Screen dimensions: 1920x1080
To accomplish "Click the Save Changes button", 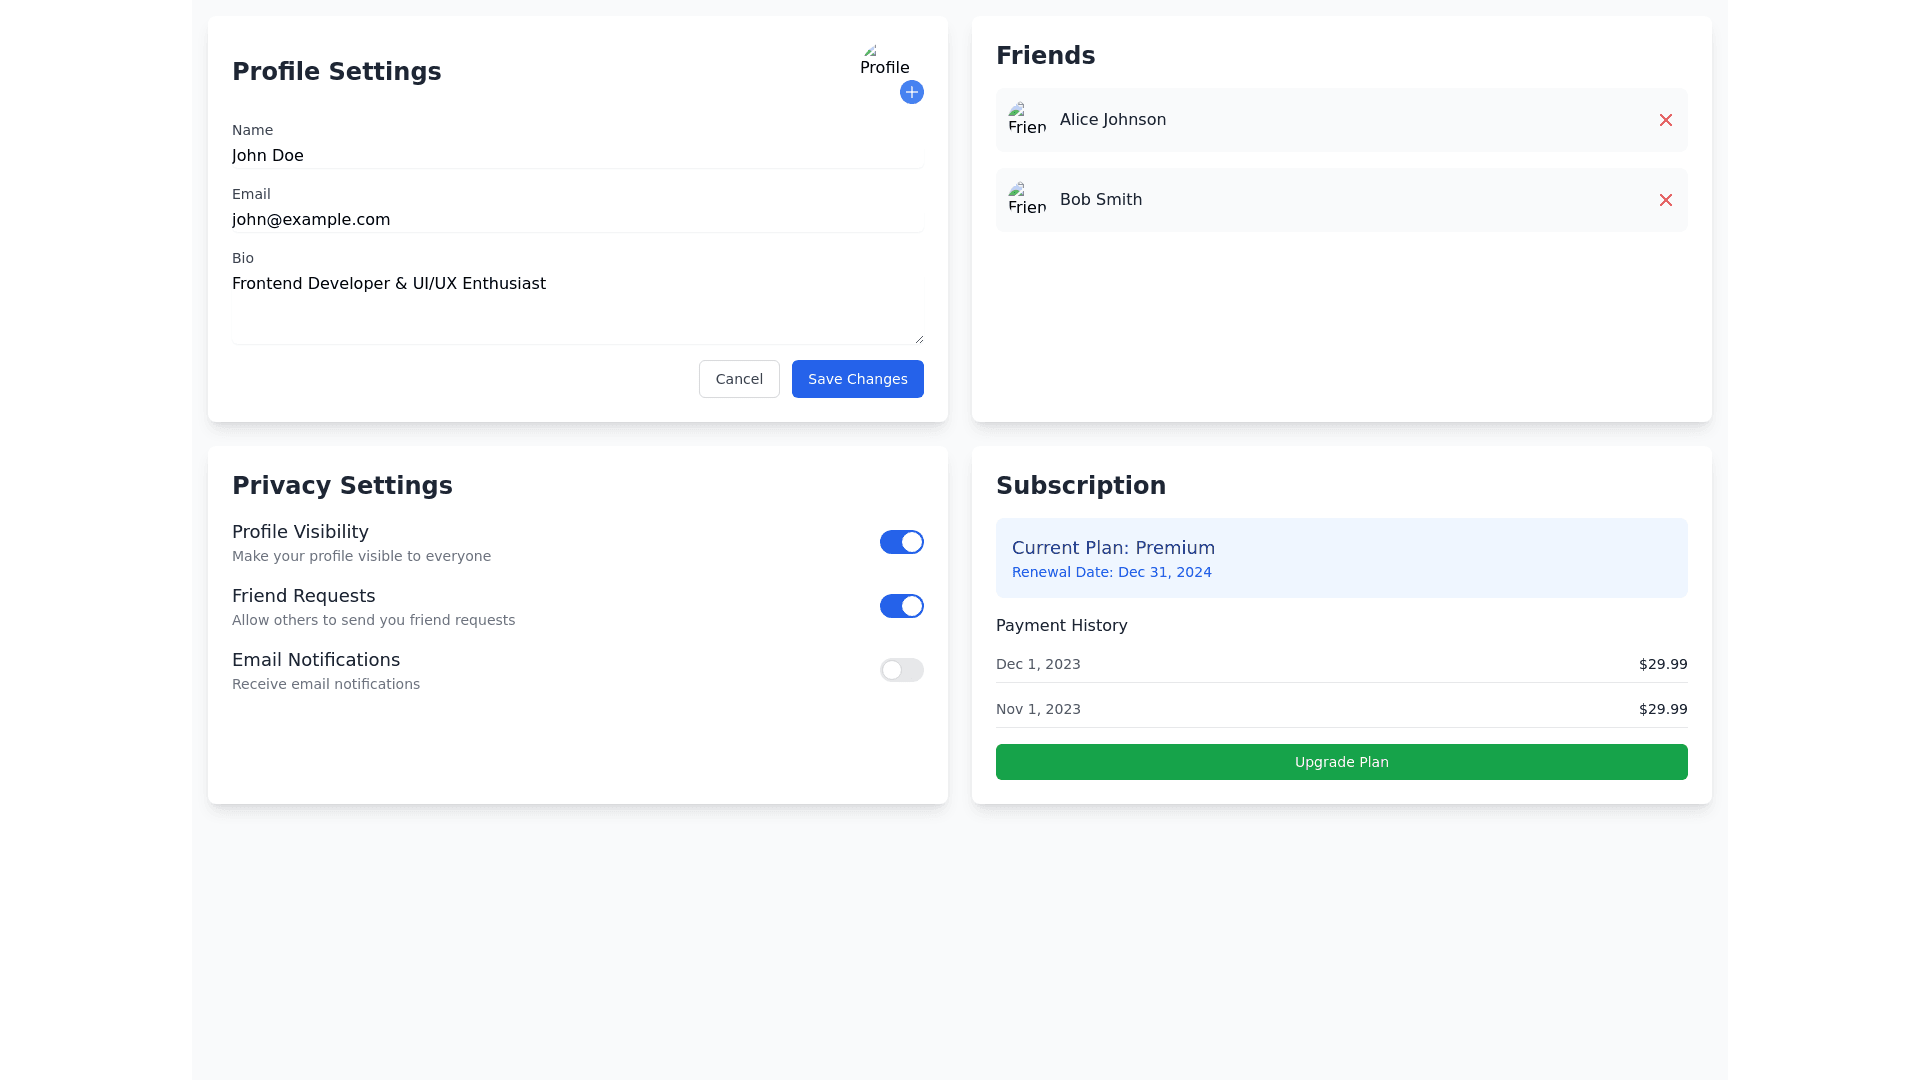I will pyautogui.click(x=857, y=378).
